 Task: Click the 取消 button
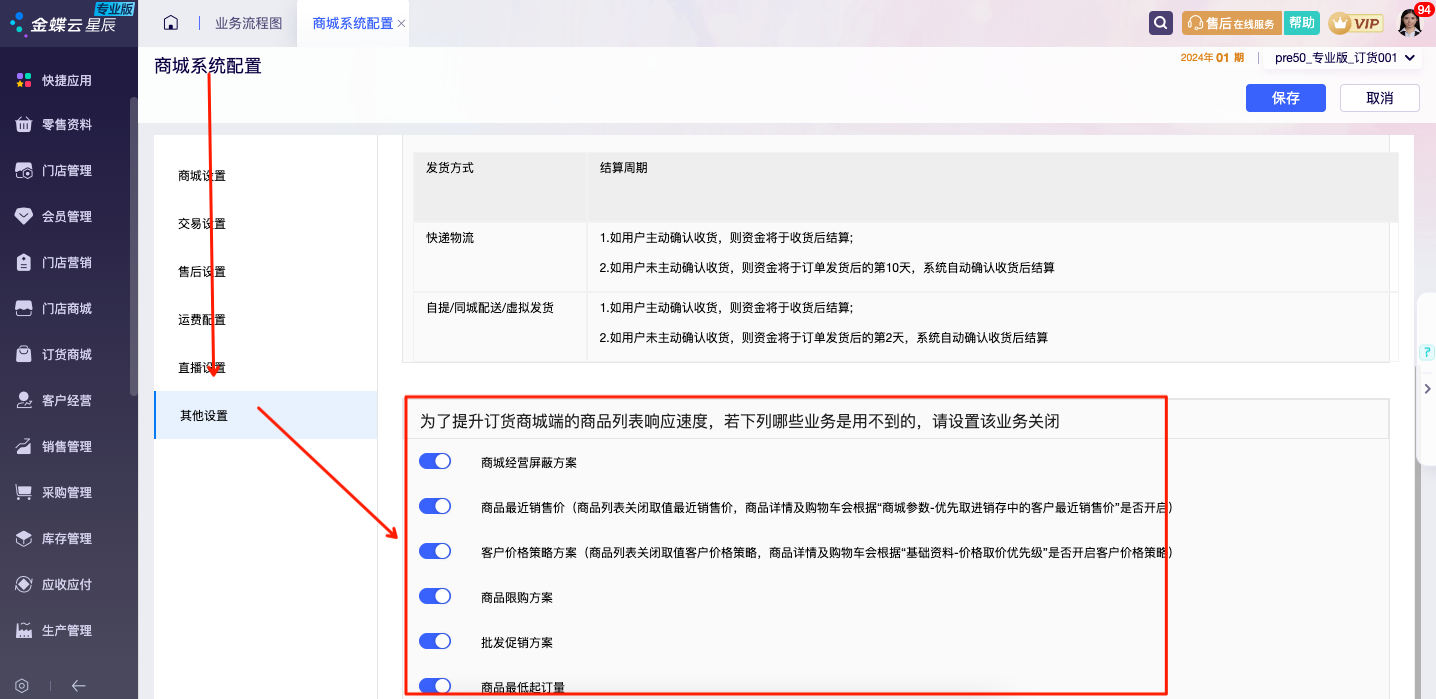click(x=1380, y=98)
